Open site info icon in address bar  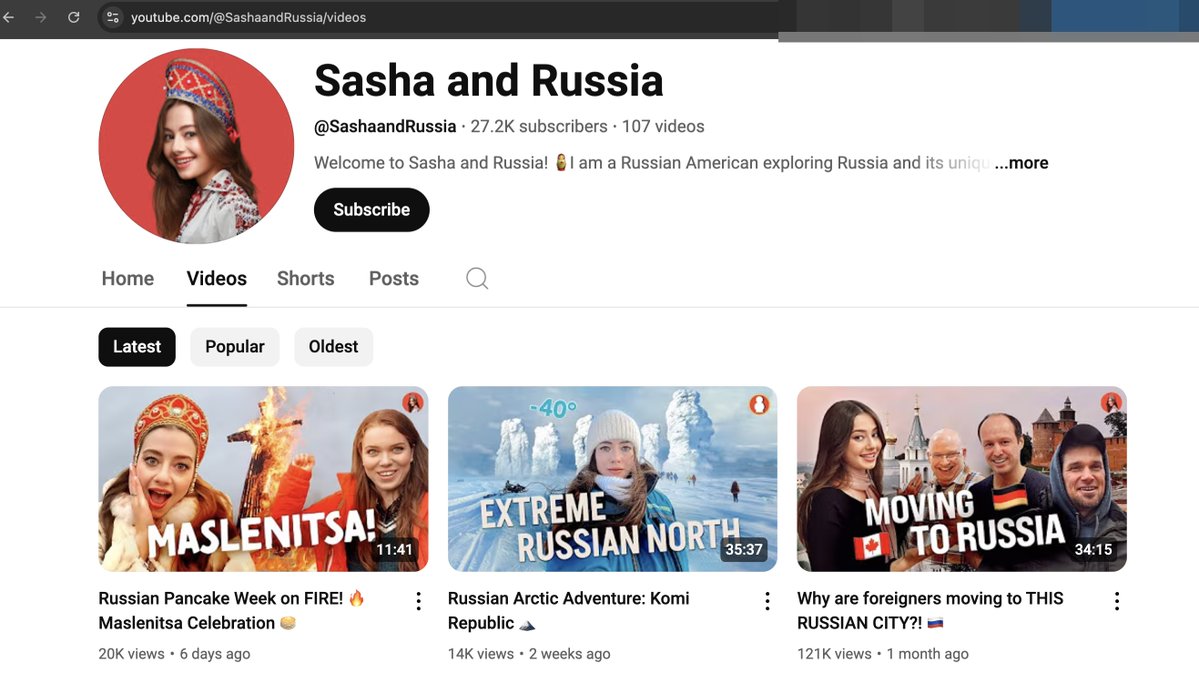click(113, 17)
